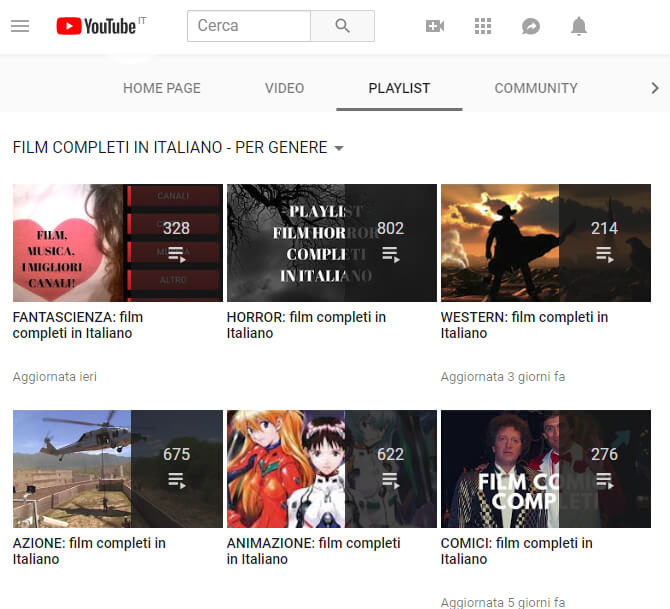Screen dimensions: 670x609
Task: Click the 'Aggiornata 3 giorni fa' text
Action: pyautogui.click(x=503, y=377)
